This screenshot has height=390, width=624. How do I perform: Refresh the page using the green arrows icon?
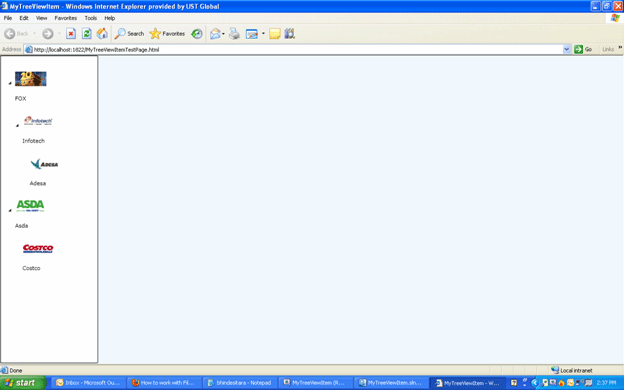coord(86,34)
